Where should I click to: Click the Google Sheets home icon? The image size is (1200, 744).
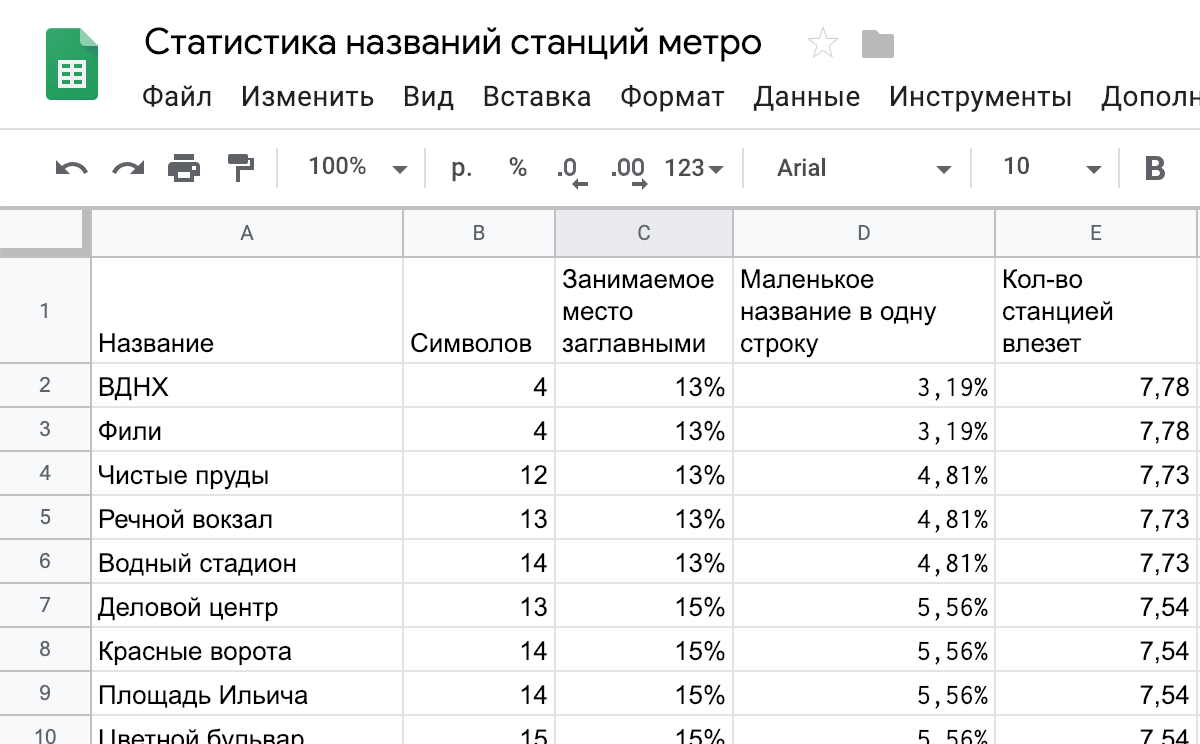pos(72,66)
